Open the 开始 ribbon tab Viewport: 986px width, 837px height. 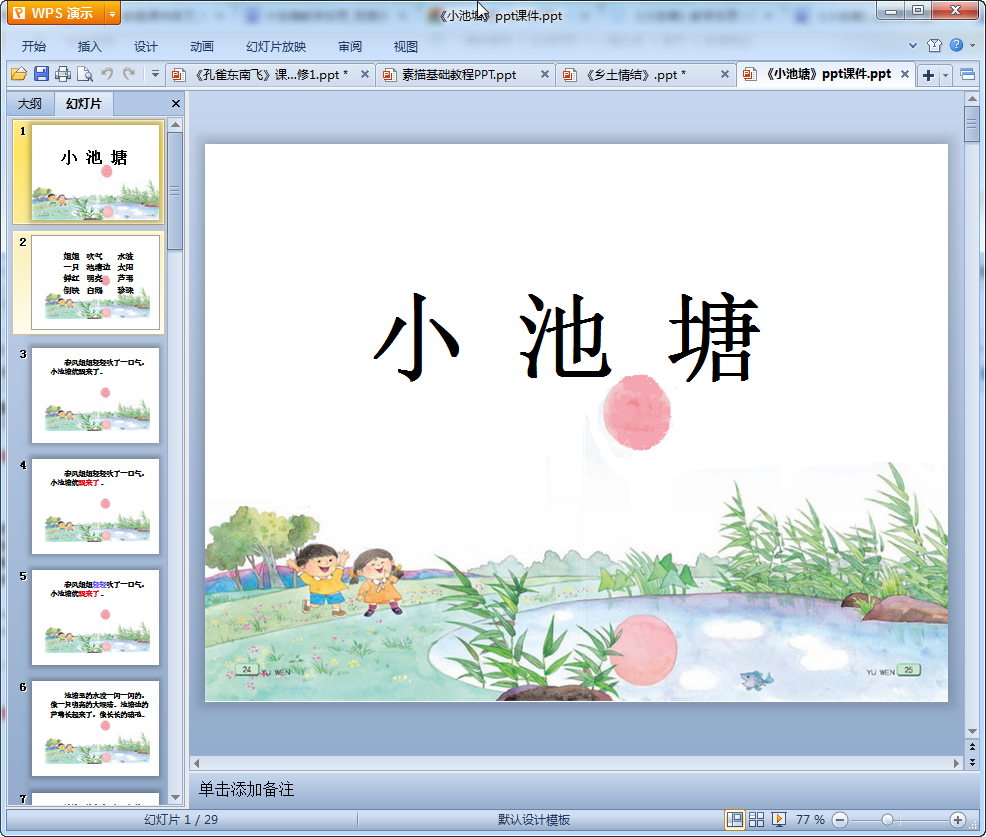point(34,47)
